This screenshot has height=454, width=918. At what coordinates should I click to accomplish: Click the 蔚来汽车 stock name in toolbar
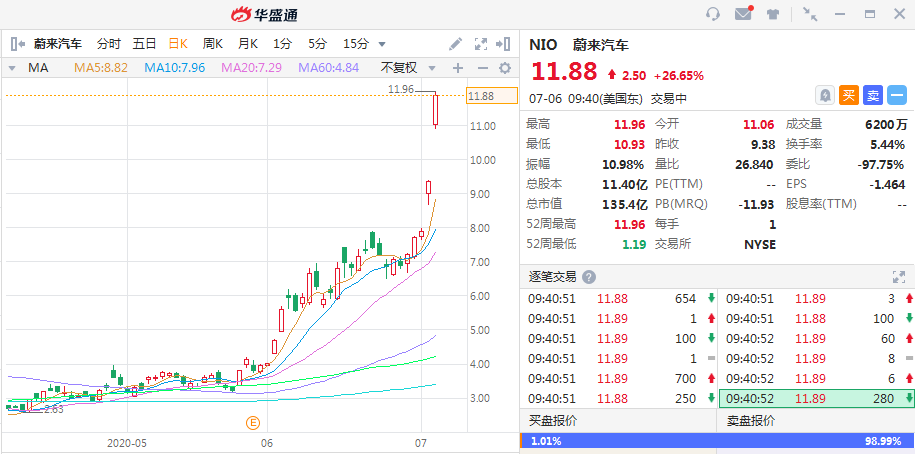[58, 43]
